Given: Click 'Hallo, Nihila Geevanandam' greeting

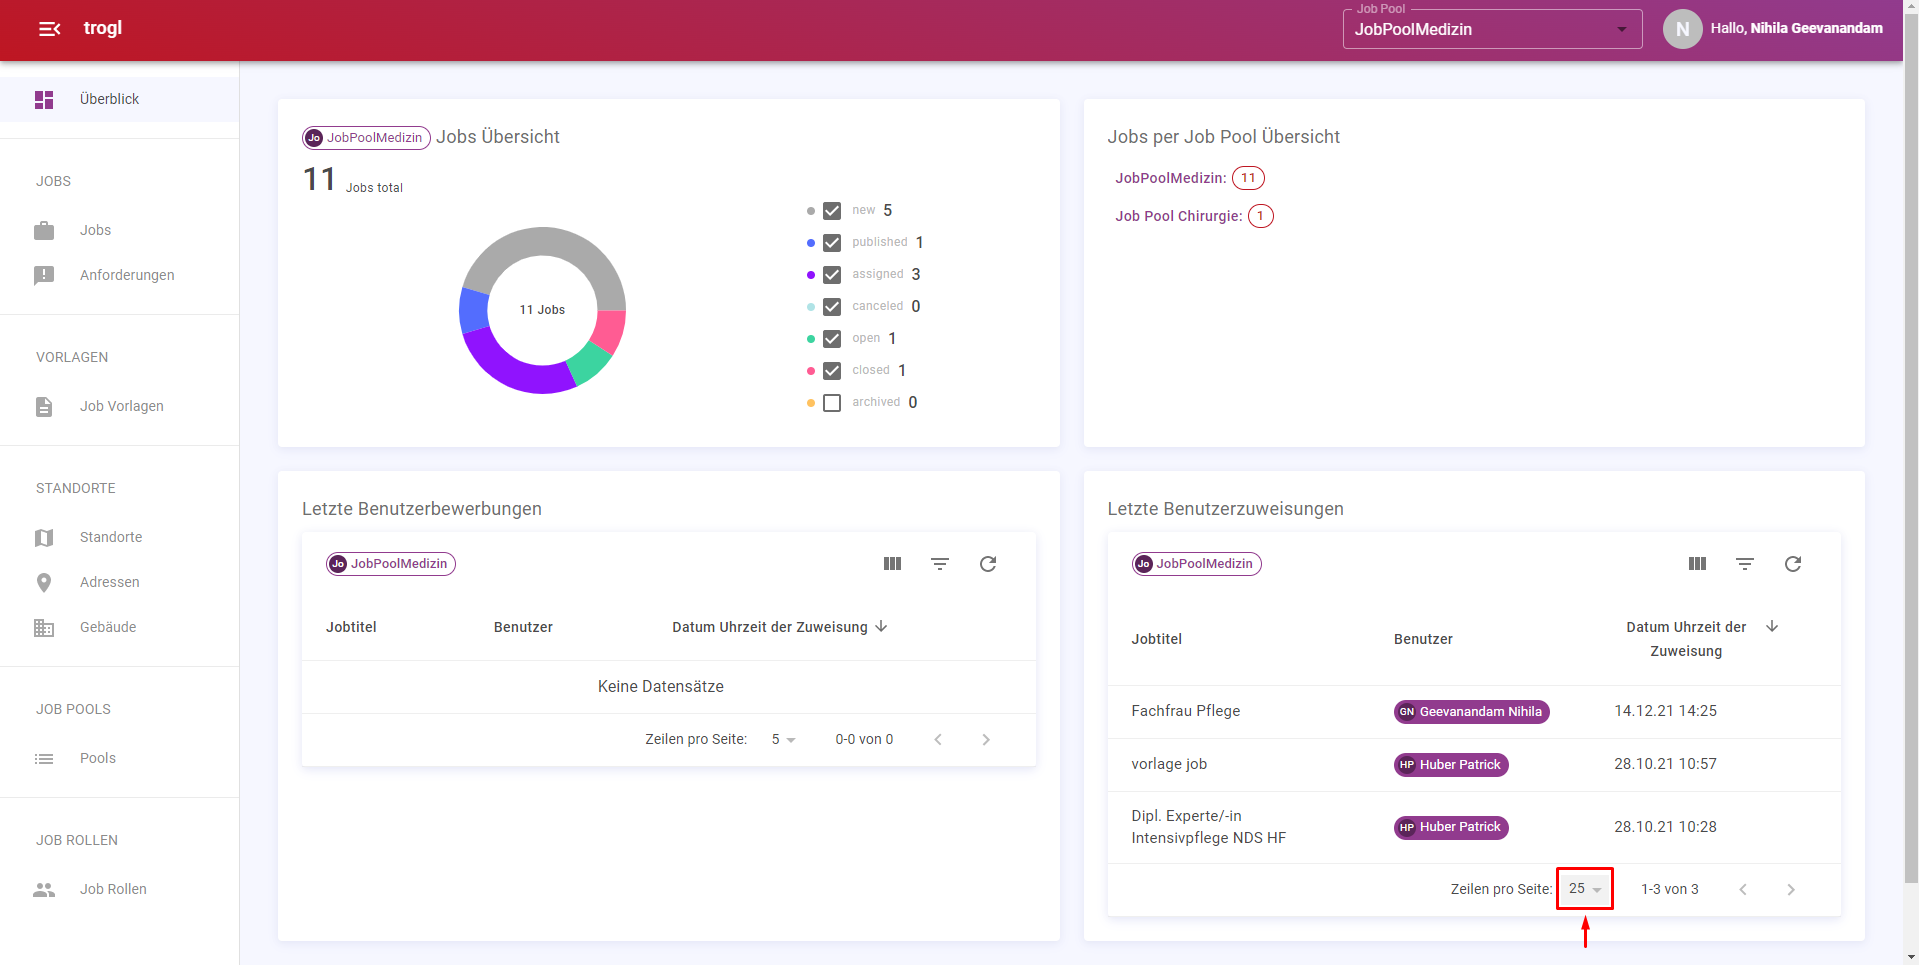Looking at the screenshot, I should pos(1796,29).
